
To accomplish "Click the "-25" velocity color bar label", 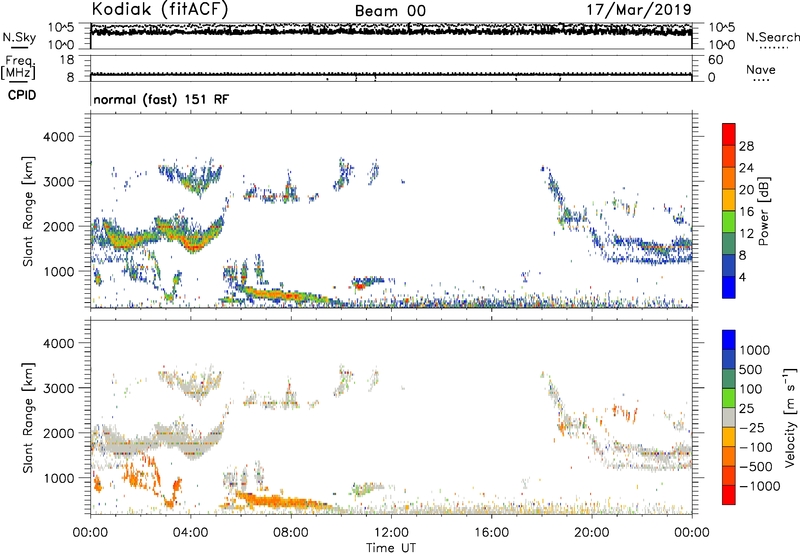I will click(x=752, y=428).
